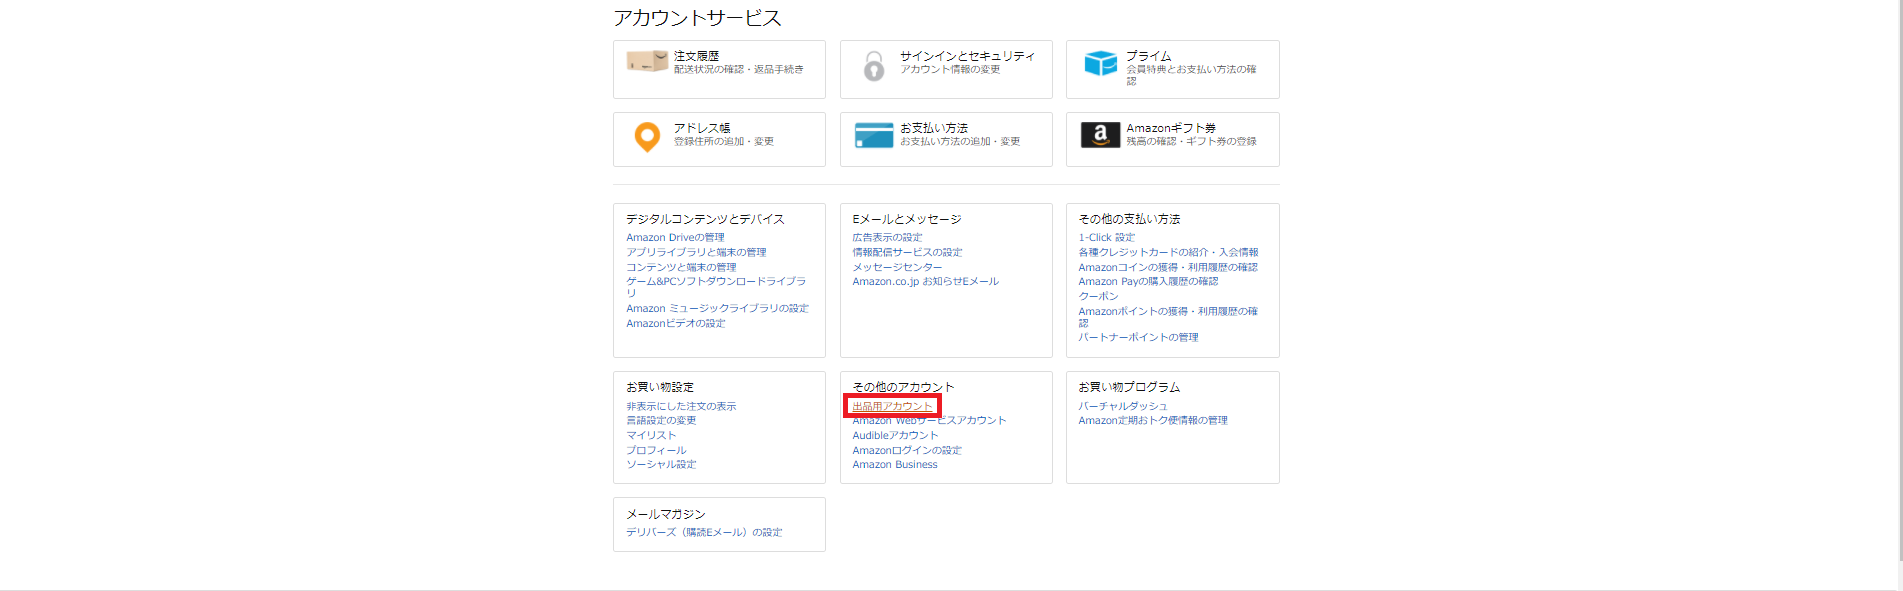Click the Amazon Business link
Image resolution: width=1903 pixels, height=591 pixels.
[x=895, y=465]
